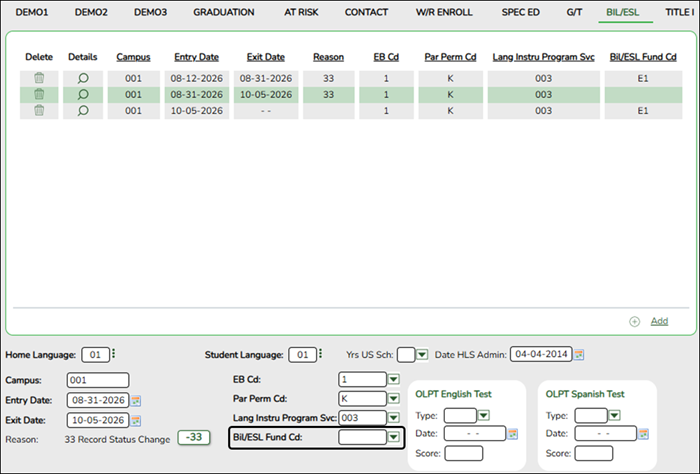Click the Campus input field
This screenshot has height=474, width=700.
coord(98,380)
